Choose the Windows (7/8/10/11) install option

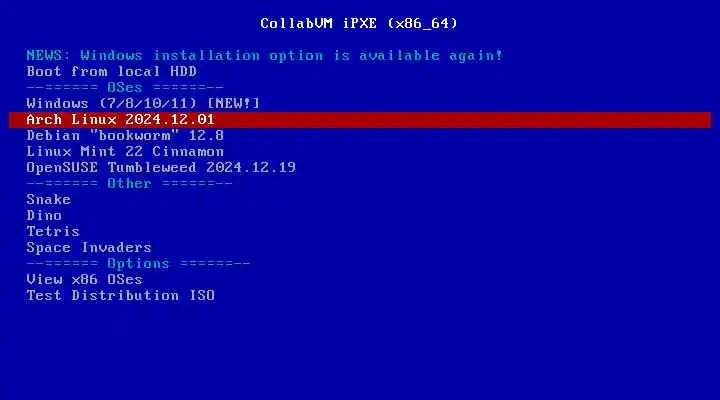pos(143,103)
